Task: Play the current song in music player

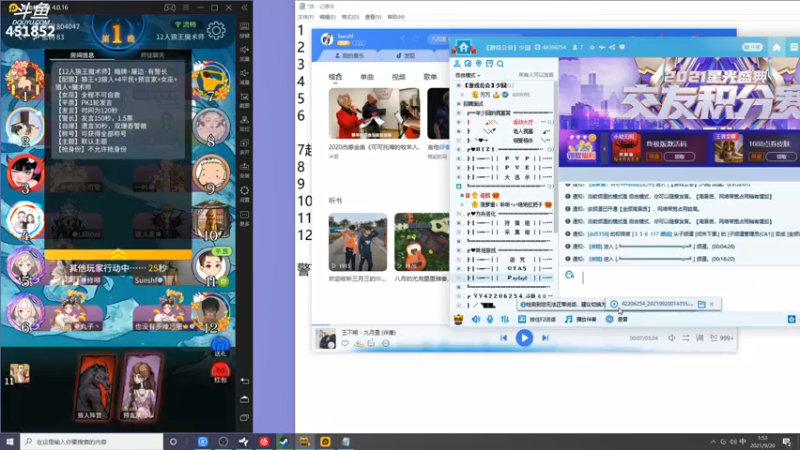Action: tap(524, 338)
